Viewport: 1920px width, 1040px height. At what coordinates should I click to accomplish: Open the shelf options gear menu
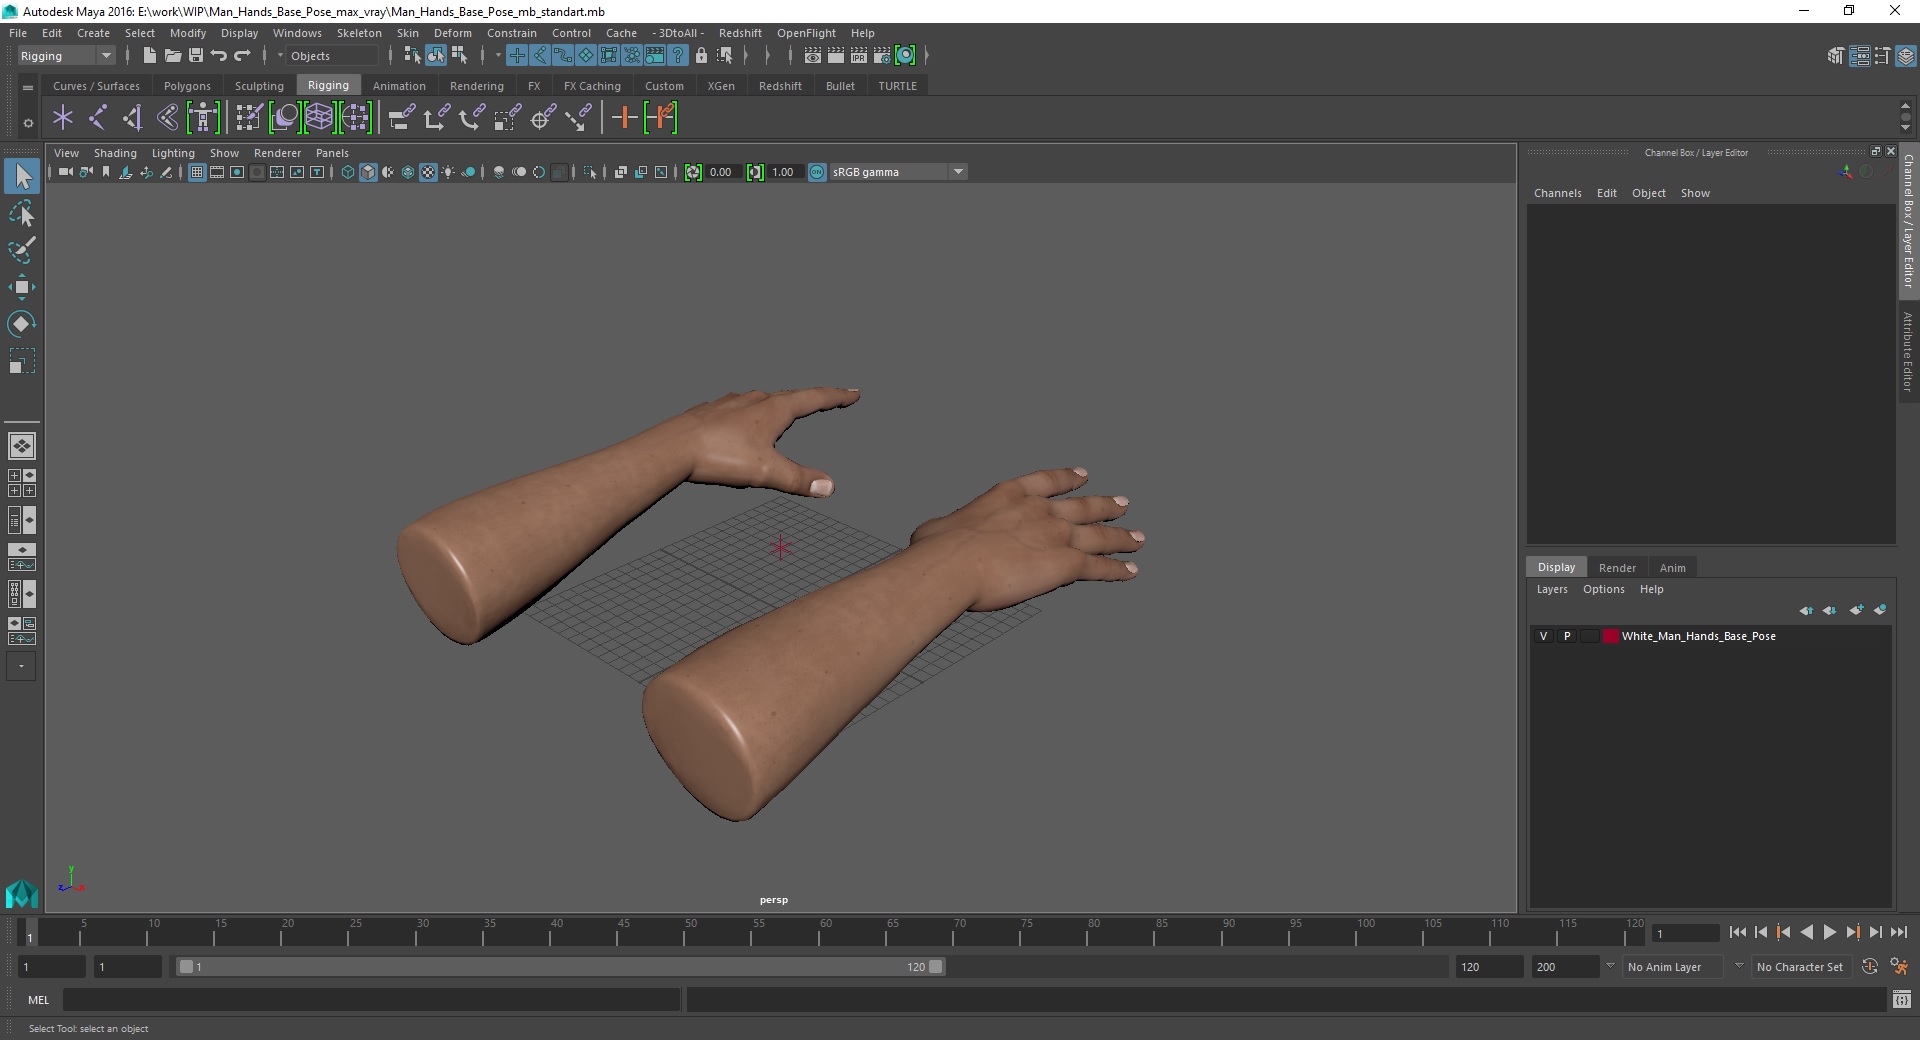coord(28,123)
